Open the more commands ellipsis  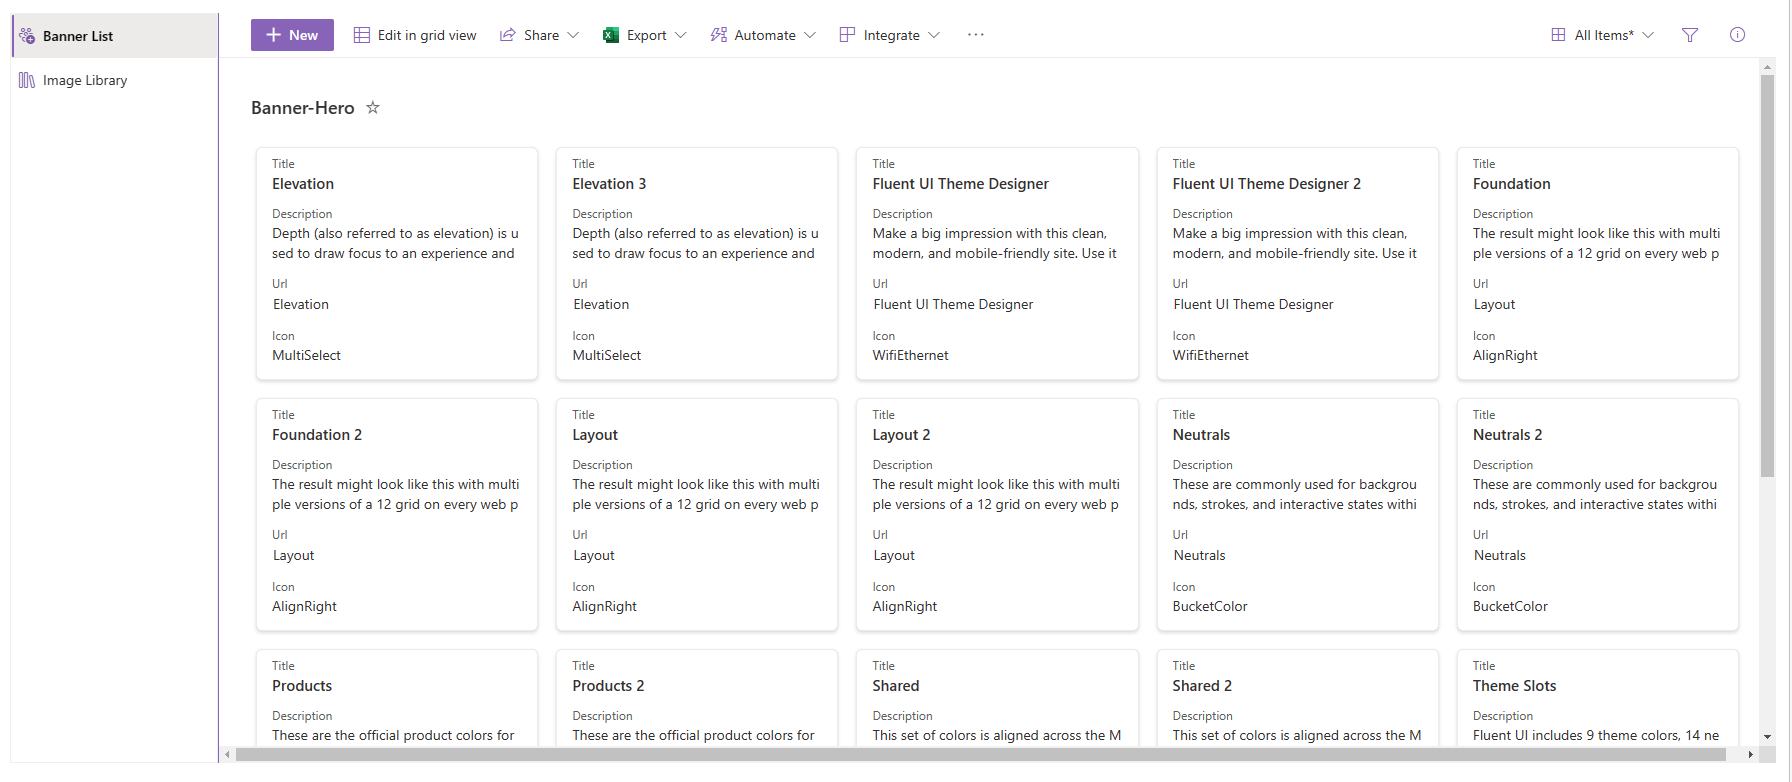pos(976,35)
